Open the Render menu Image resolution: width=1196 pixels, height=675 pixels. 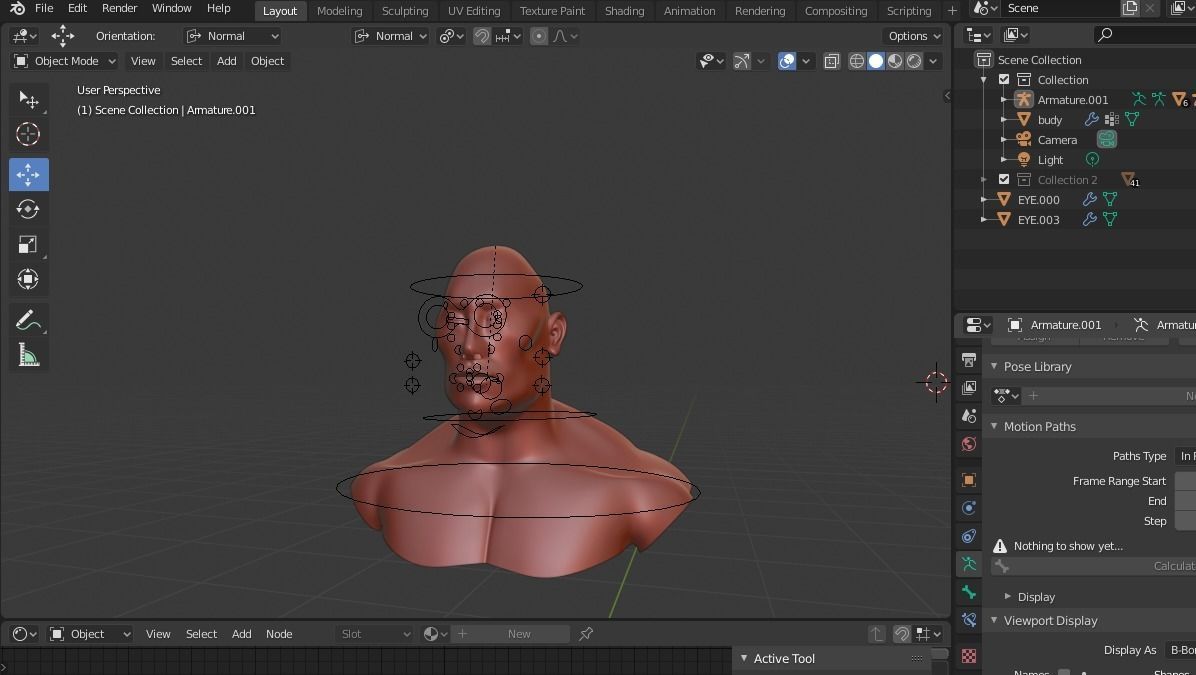[120, 8]
